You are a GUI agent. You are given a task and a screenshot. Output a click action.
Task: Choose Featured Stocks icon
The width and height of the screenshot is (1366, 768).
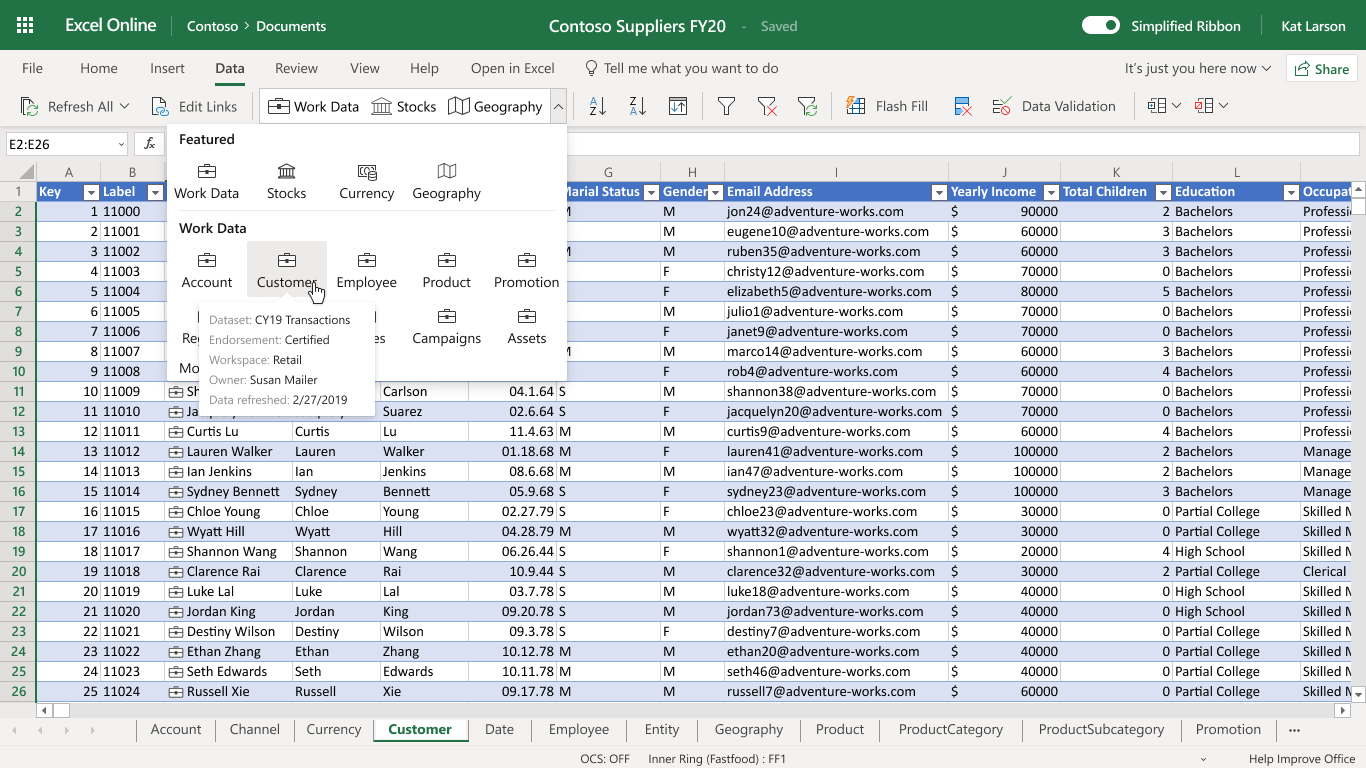pyautogui.click(x=287, y=181)
